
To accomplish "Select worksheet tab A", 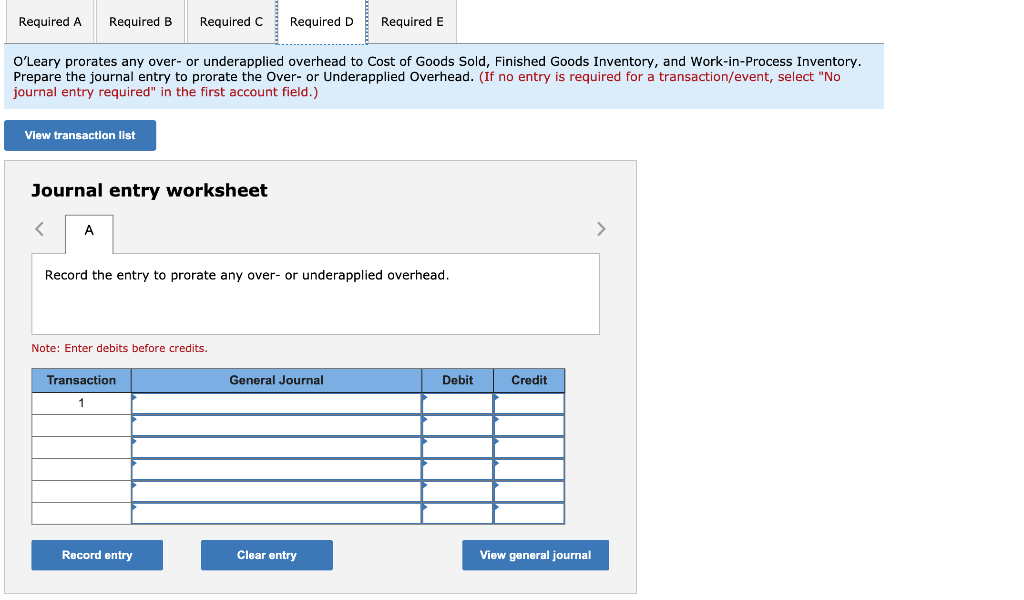I will 88,233.
